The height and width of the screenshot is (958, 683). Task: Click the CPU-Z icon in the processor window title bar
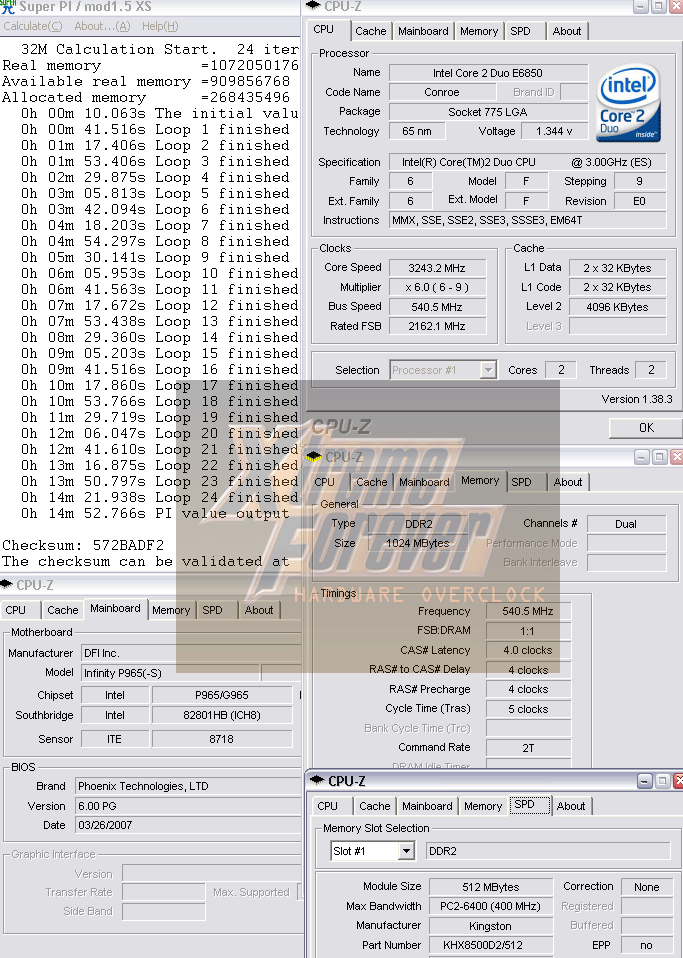[x=313, y=6]
